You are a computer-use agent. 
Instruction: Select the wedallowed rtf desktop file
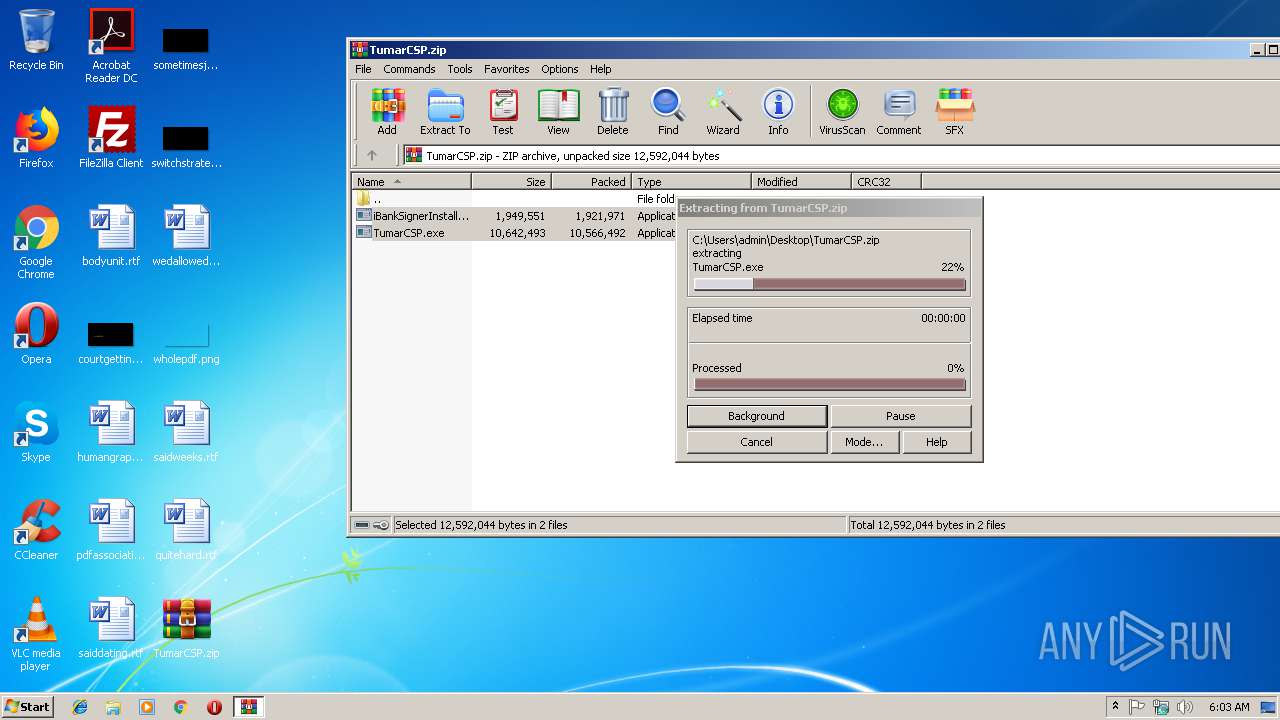point(186,236)
